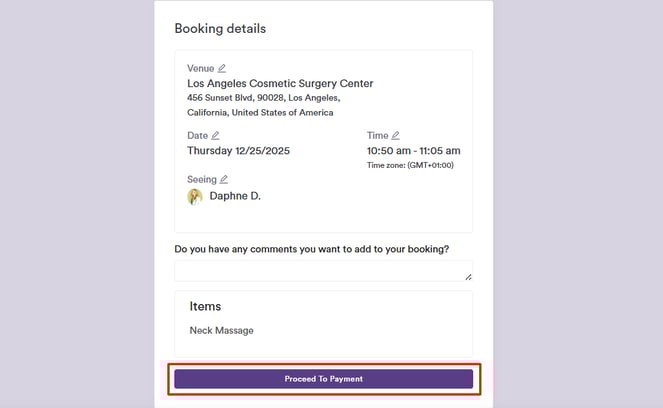Edit the booking date via pencil icon

click(x=215, y=135)
